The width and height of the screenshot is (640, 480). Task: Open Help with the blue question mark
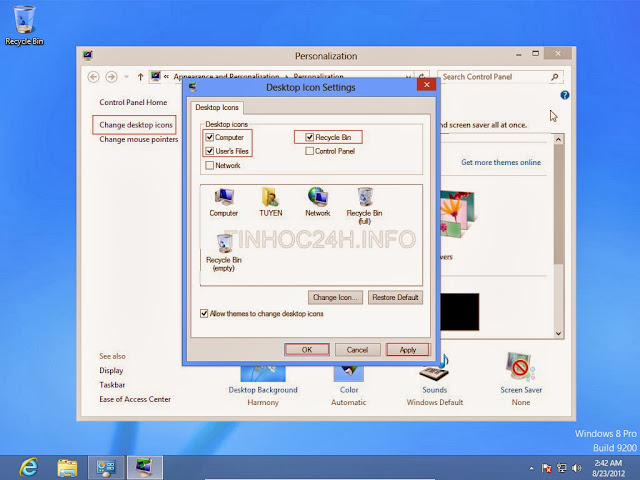click(x=564, y=95)
